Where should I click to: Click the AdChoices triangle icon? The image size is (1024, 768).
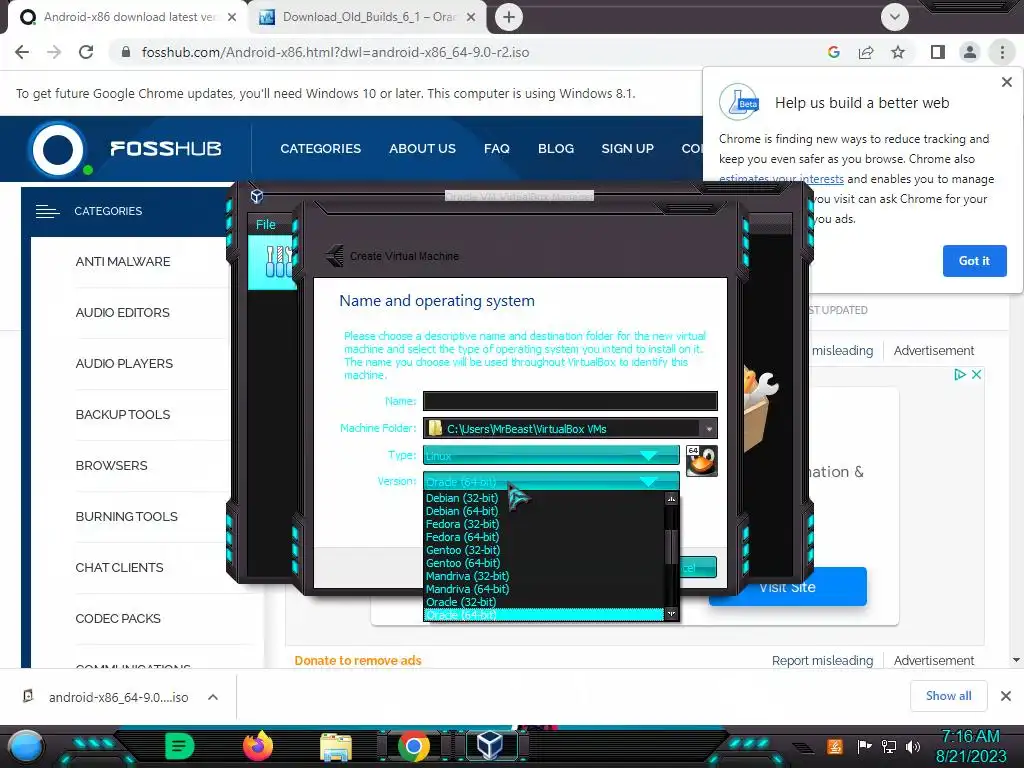[x=959, y=374]
